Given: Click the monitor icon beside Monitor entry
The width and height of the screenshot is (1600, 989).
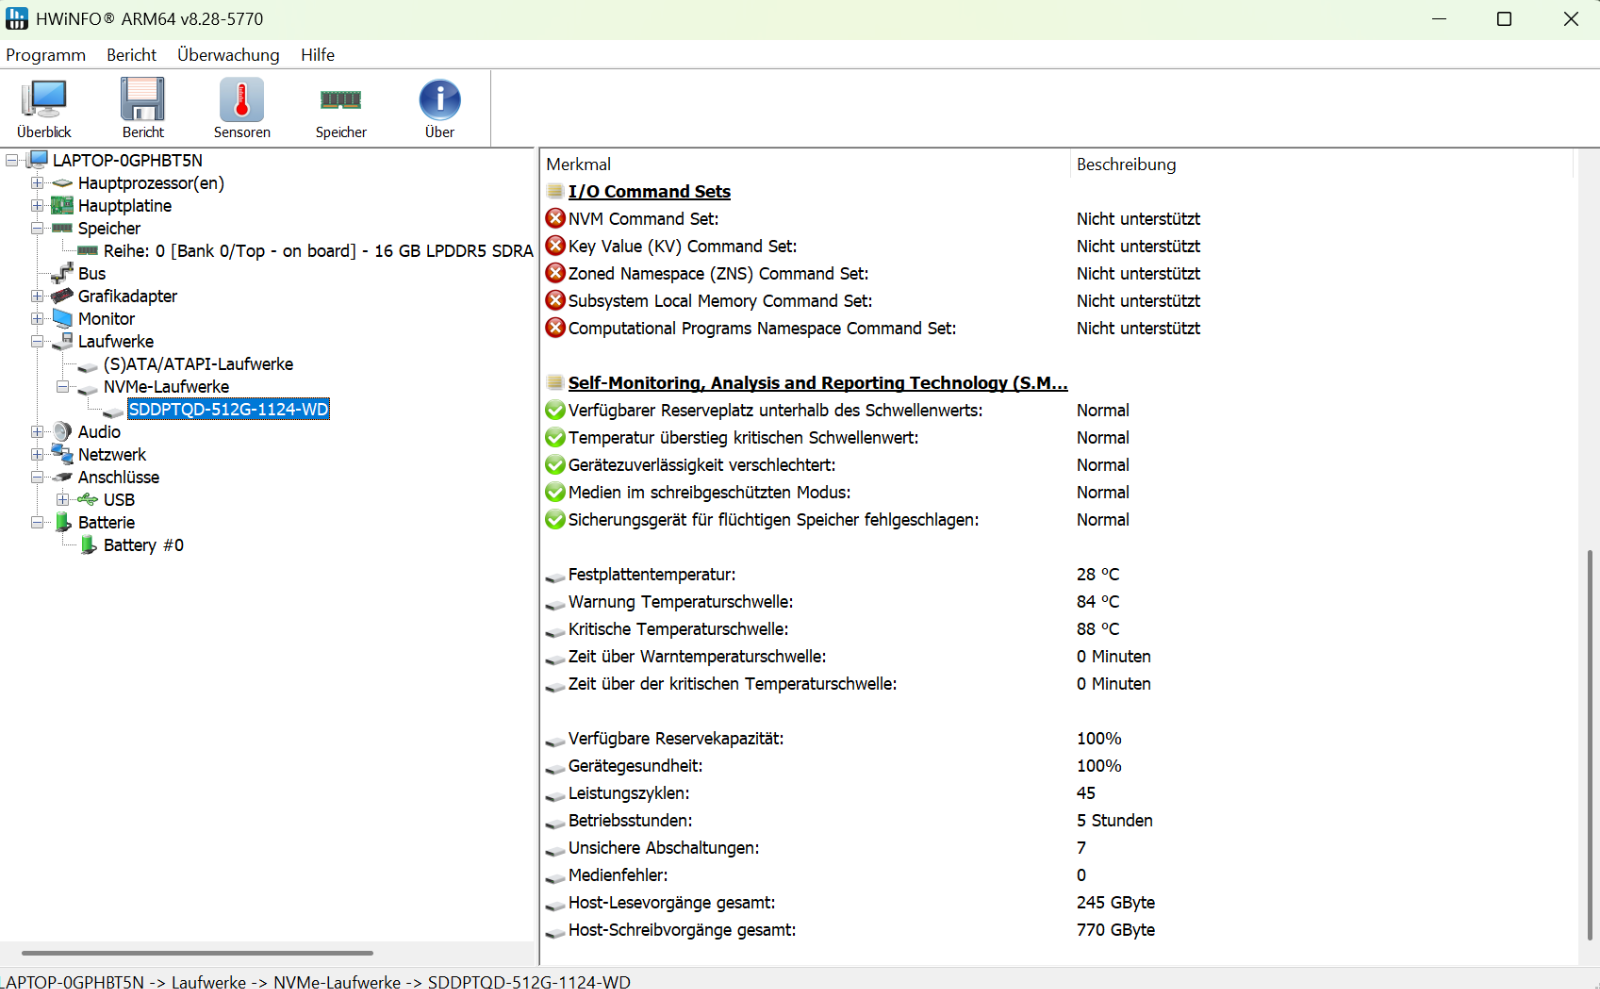Looking at the screenshot, I should [x=62, y=319].
